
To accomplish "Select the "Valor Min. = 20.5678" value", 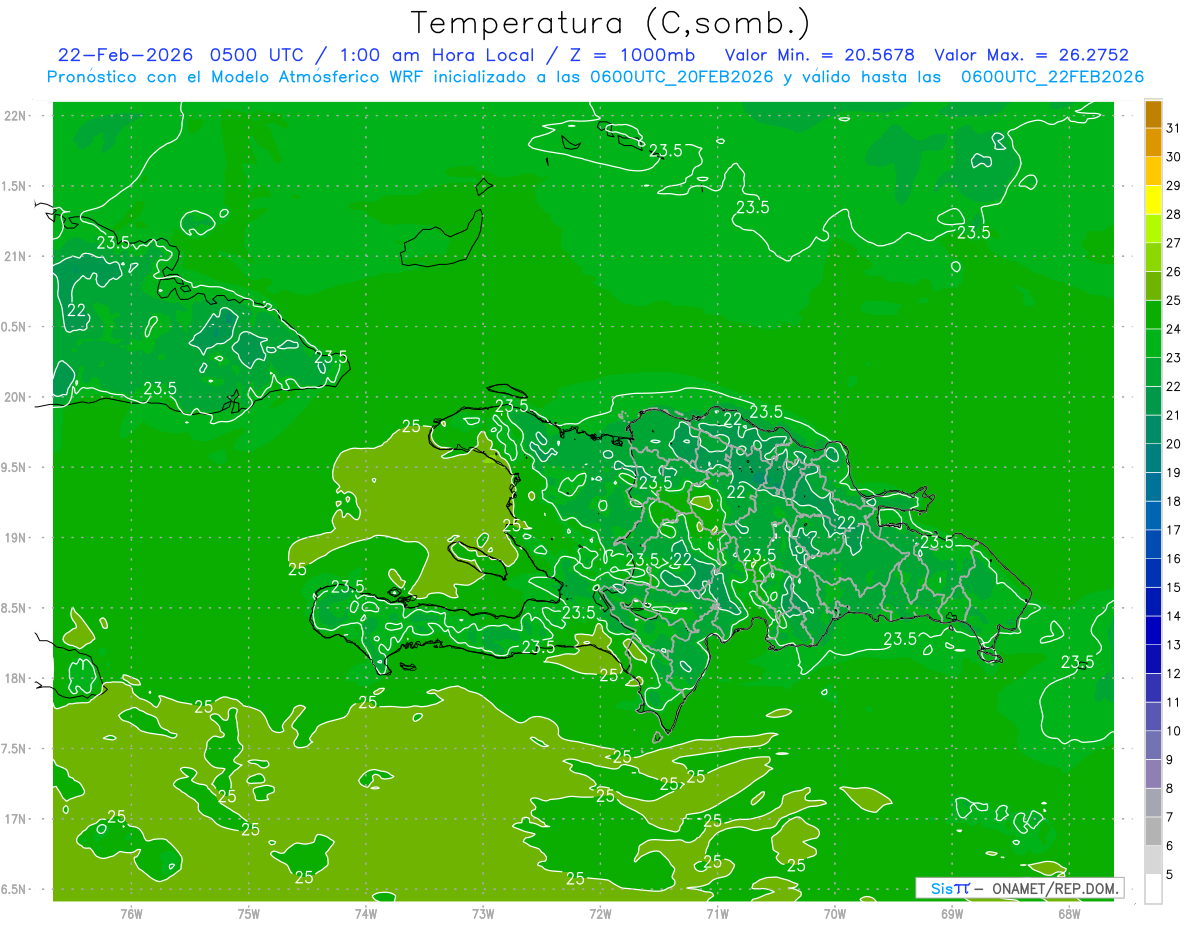I will pos(818,55).
